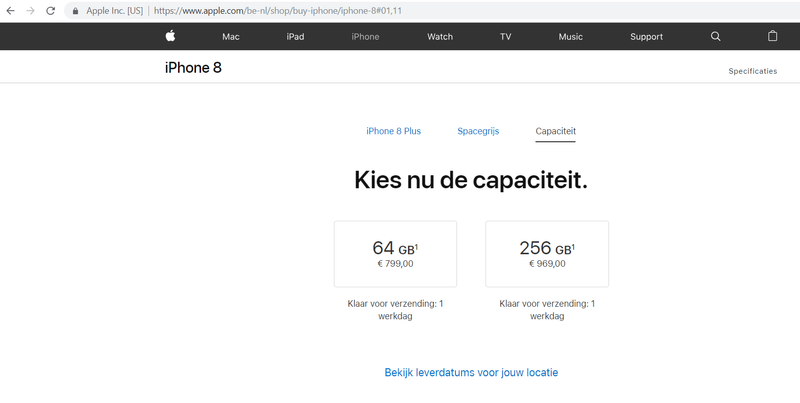Image resolution: width=800 pixels, height=403 pixels.
Task: Go to iPhone in navigation bar
Action: (x=365, y=37)
